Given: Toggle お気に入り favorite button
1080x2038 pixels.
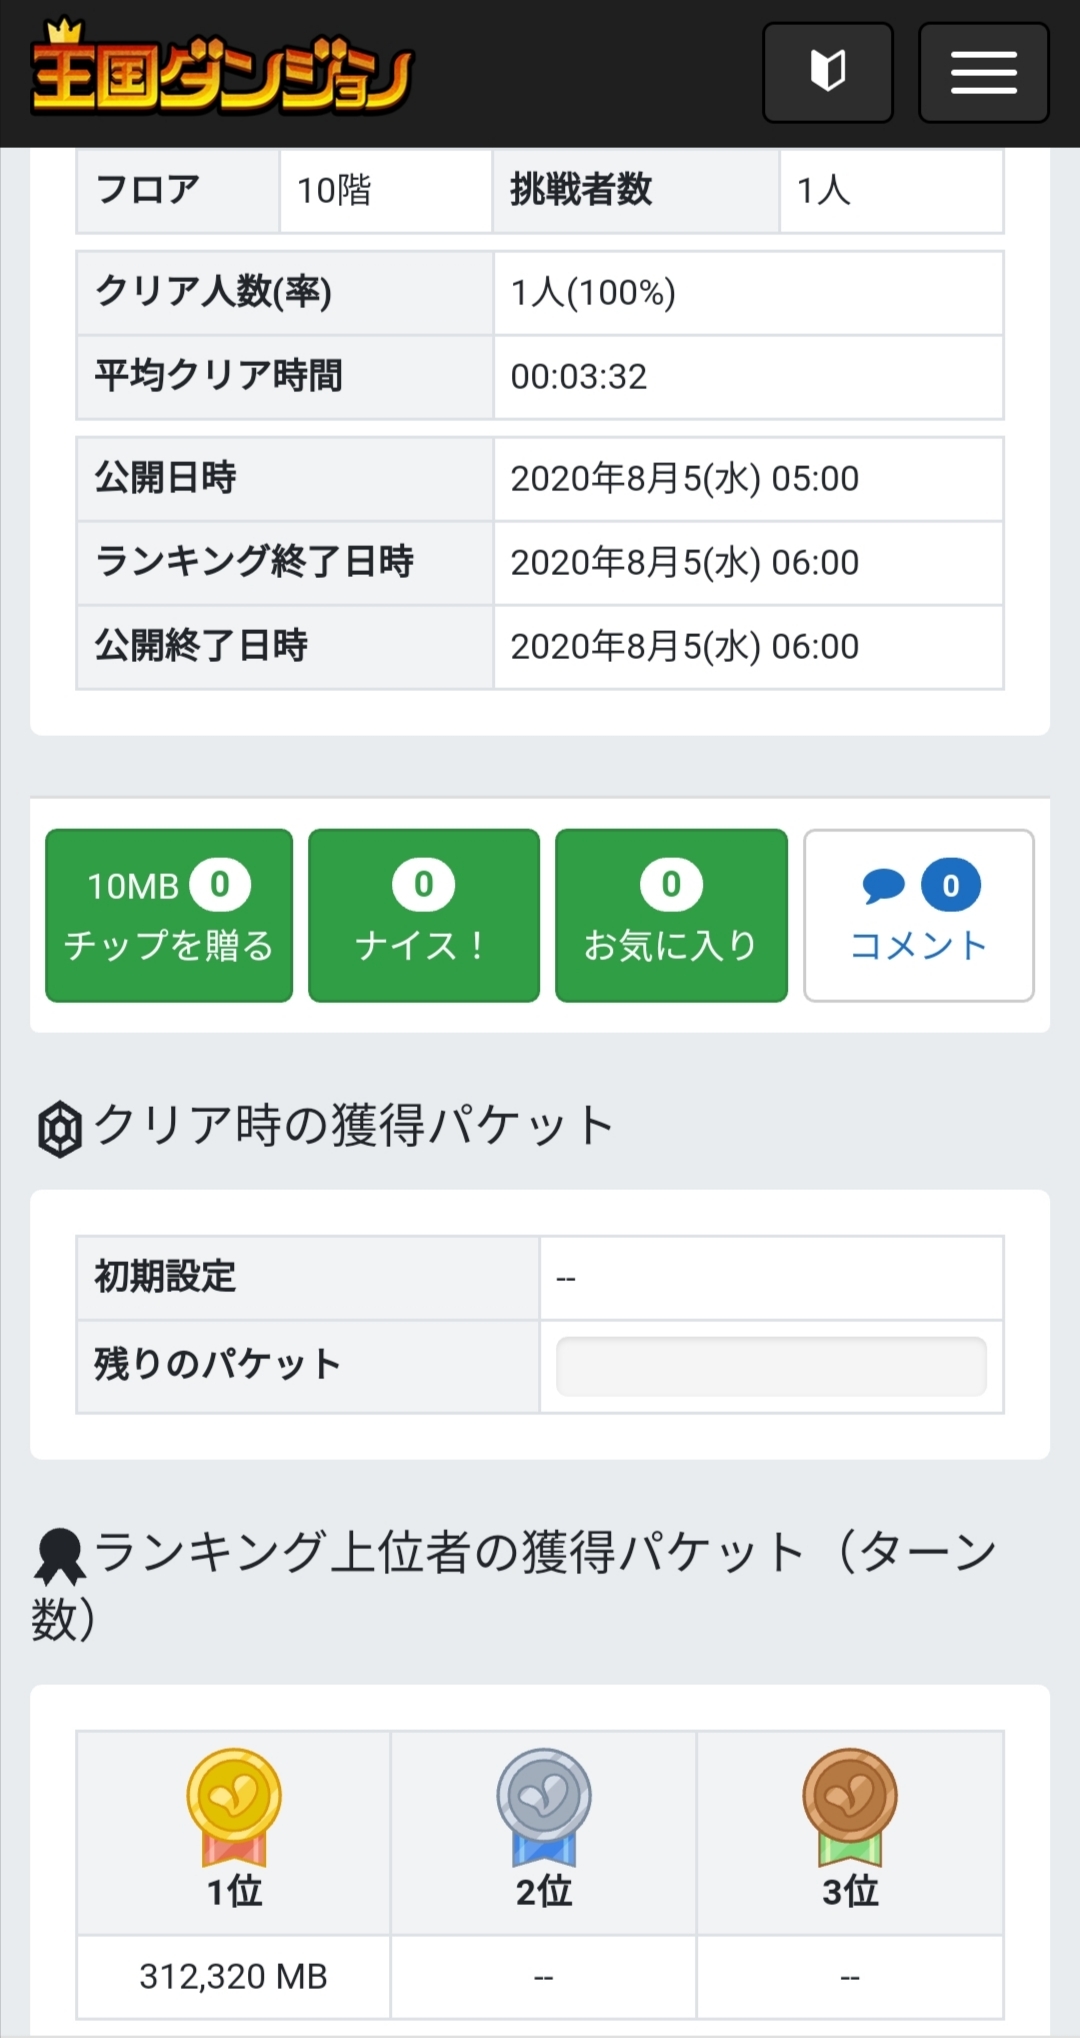Looking at the screenshot, I should pos(671,915).
